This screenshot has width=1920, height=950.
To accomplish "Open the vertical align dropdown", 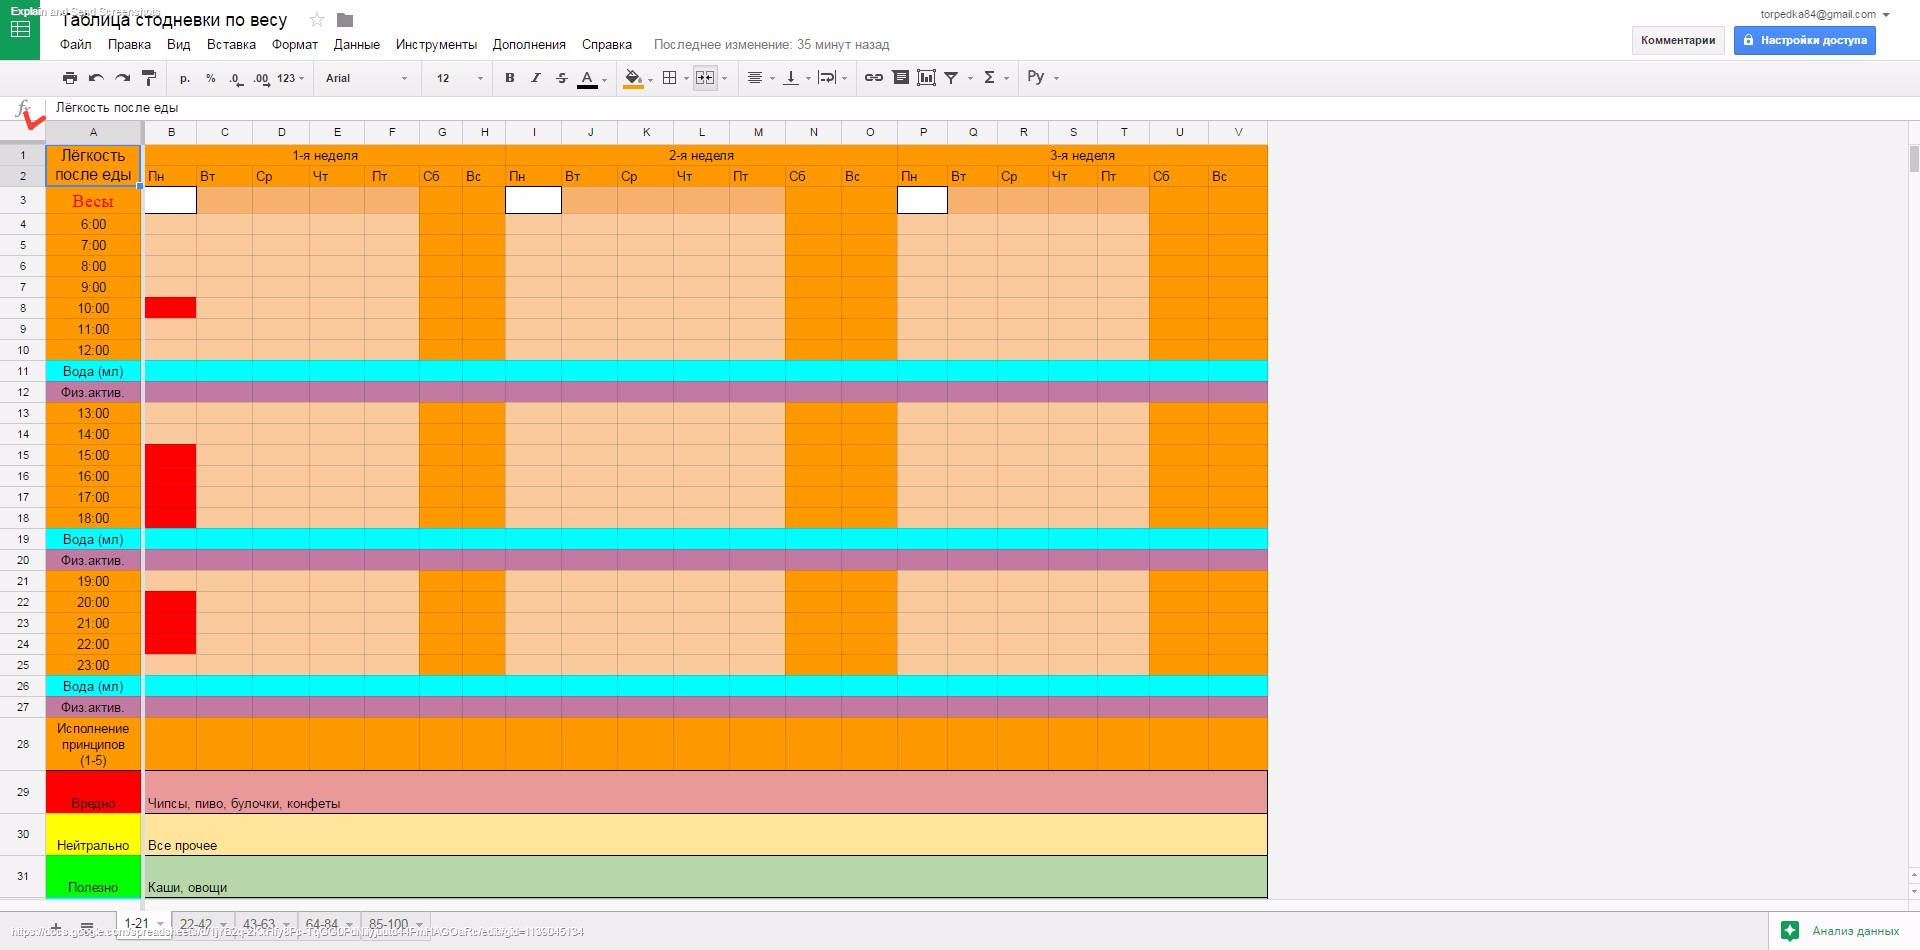I will pyautogui.click(x=796, y=78).
